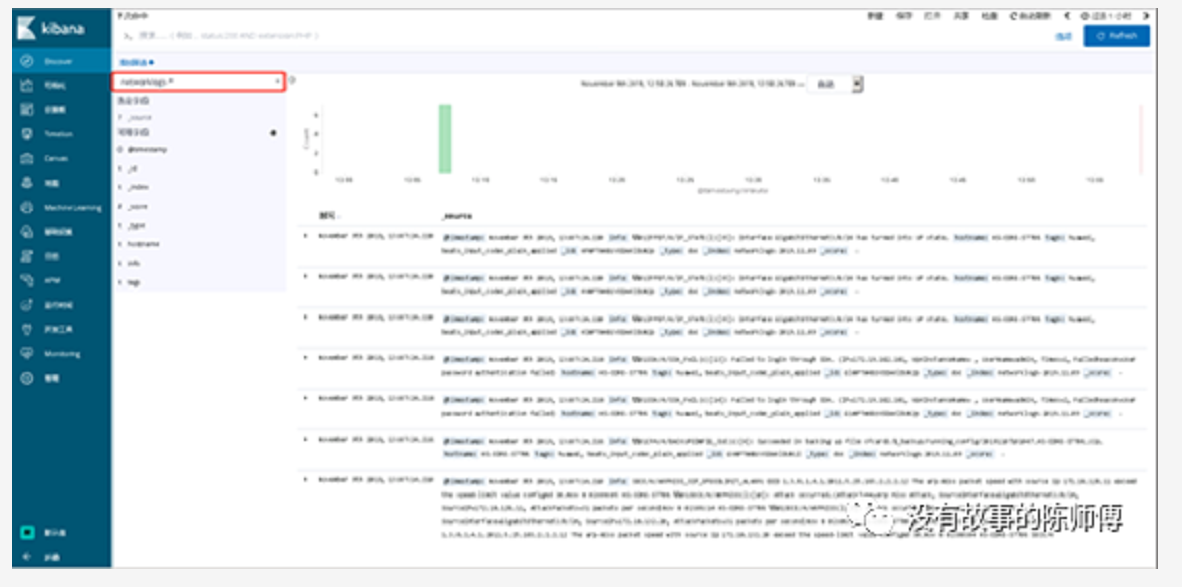Viewport: 1182px width, 587px height.
Task: Open the networklogs-* index pattern dropdown
Action: (199, 81)
